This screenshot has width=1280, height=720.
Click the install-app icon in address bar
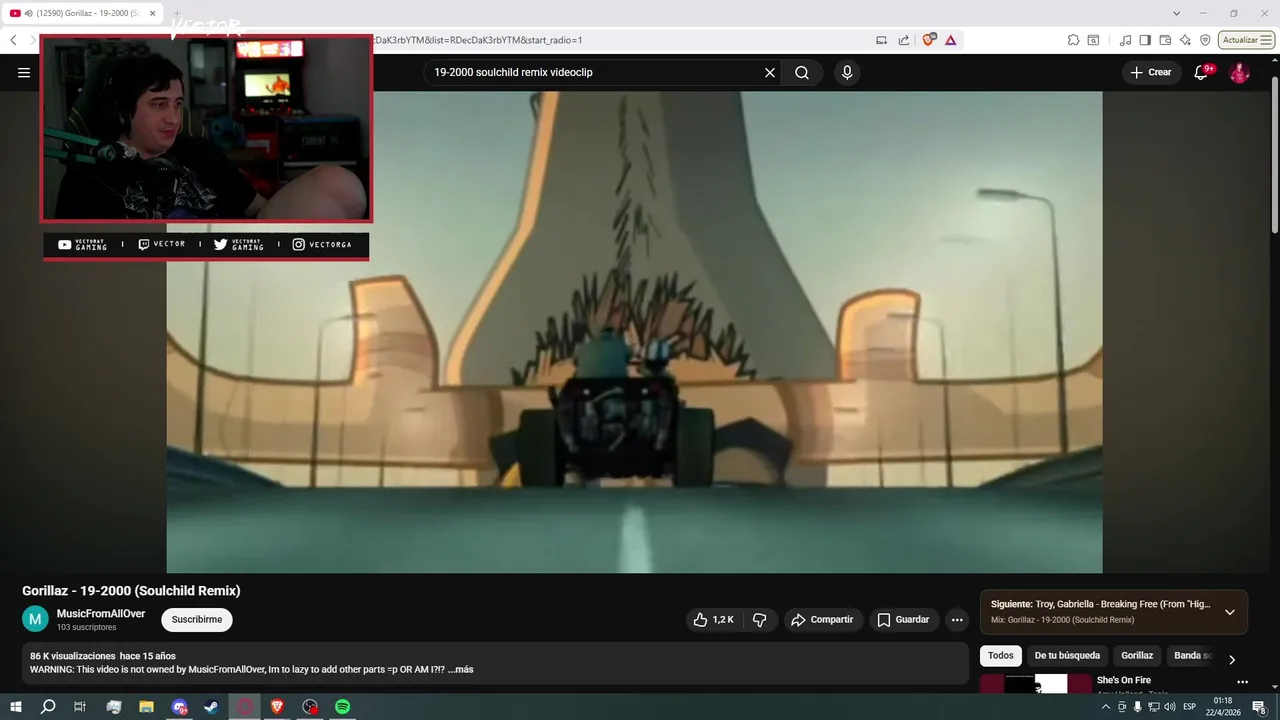click(881, 40)
